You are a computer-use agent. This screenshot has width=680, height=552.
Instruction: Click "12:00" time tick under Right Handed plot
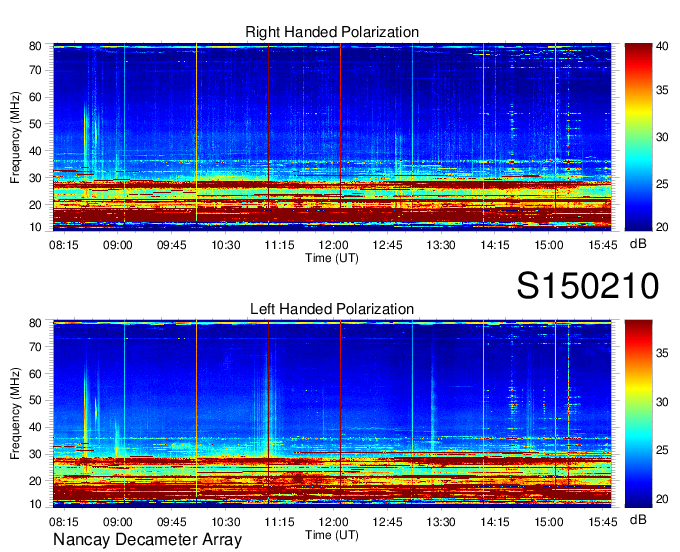333,245
